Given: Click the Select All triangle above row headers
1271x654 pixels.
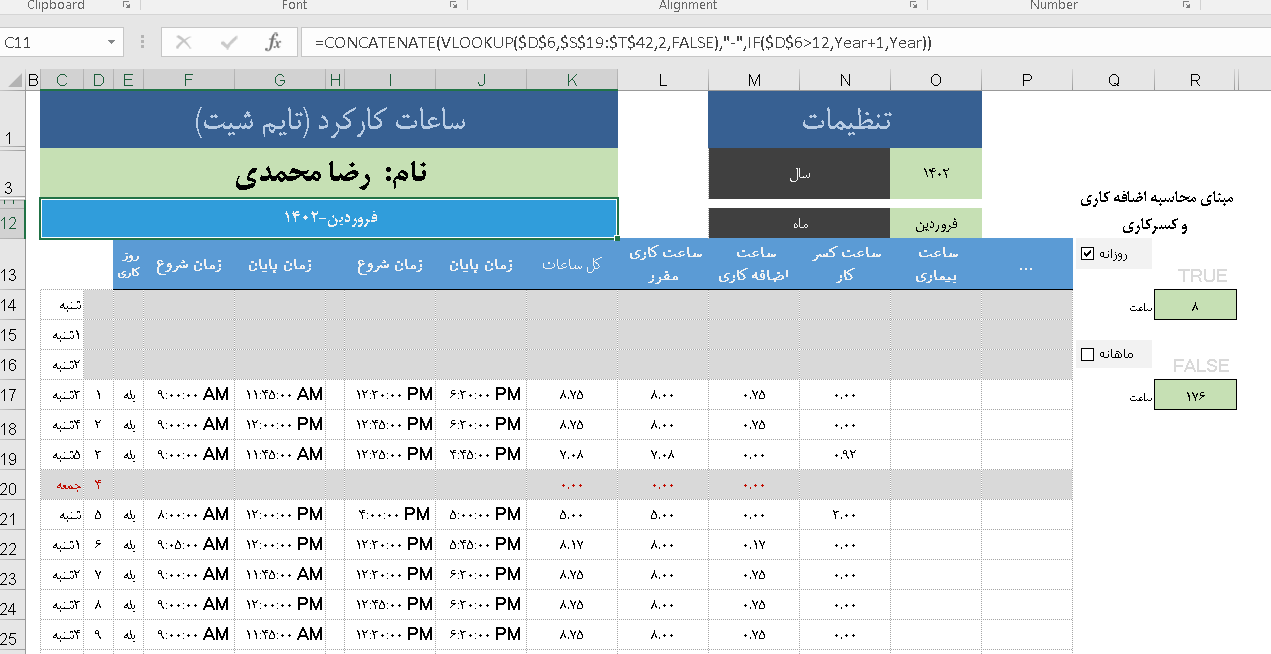Looking at the screenshot, I should [15, 79].
